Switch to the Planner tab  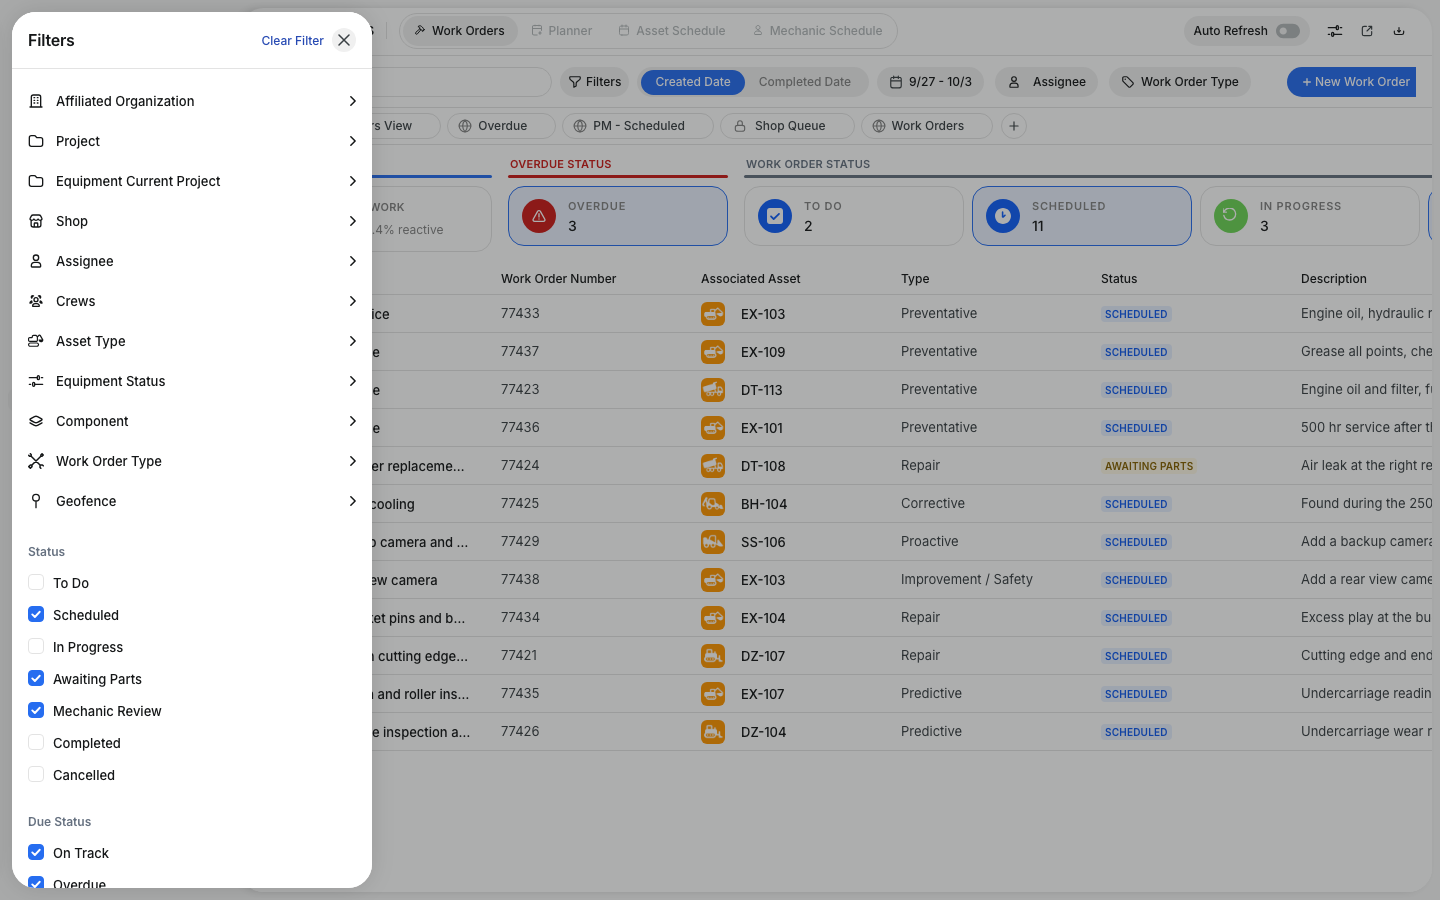coord(562,31)
